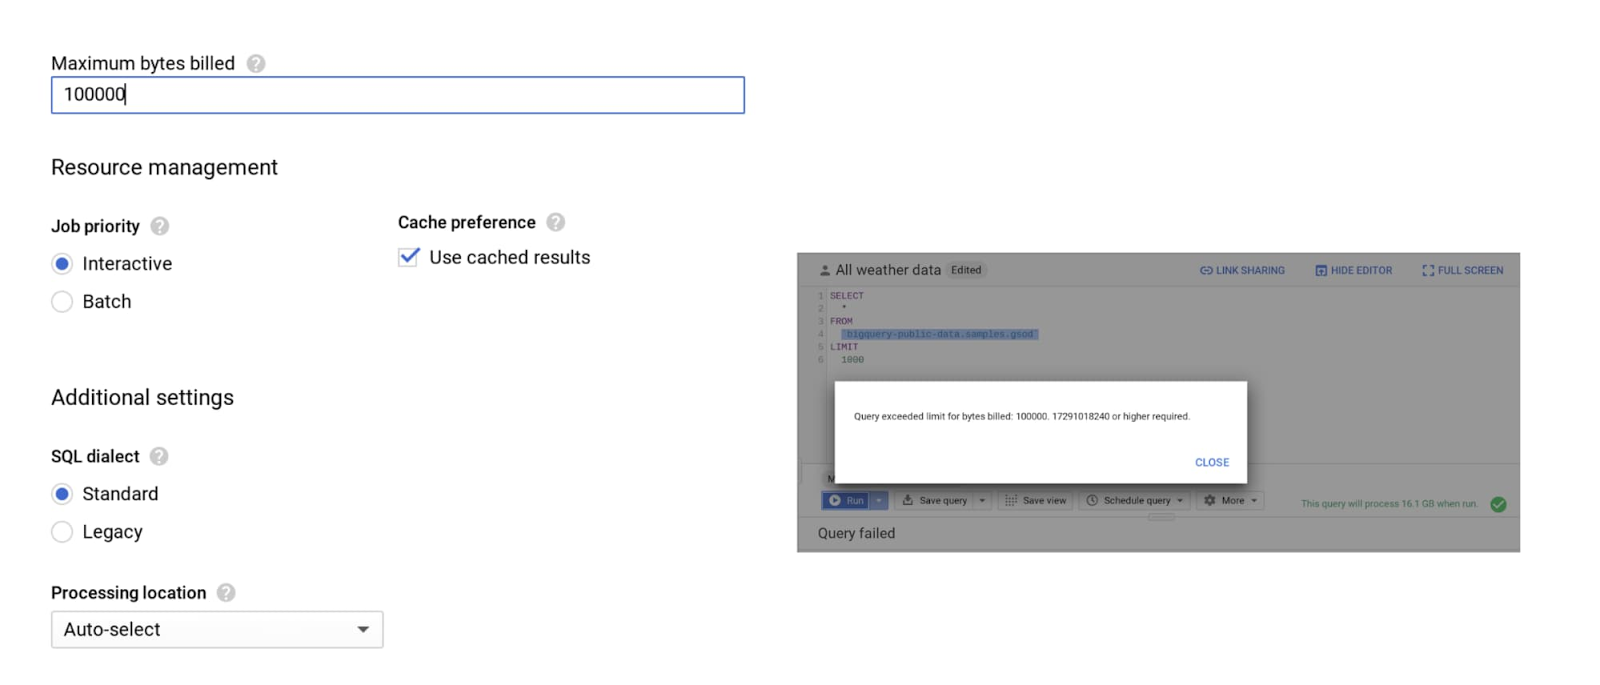
Task: Choose Legacy SQL dialect
Action: coord(62,532)
